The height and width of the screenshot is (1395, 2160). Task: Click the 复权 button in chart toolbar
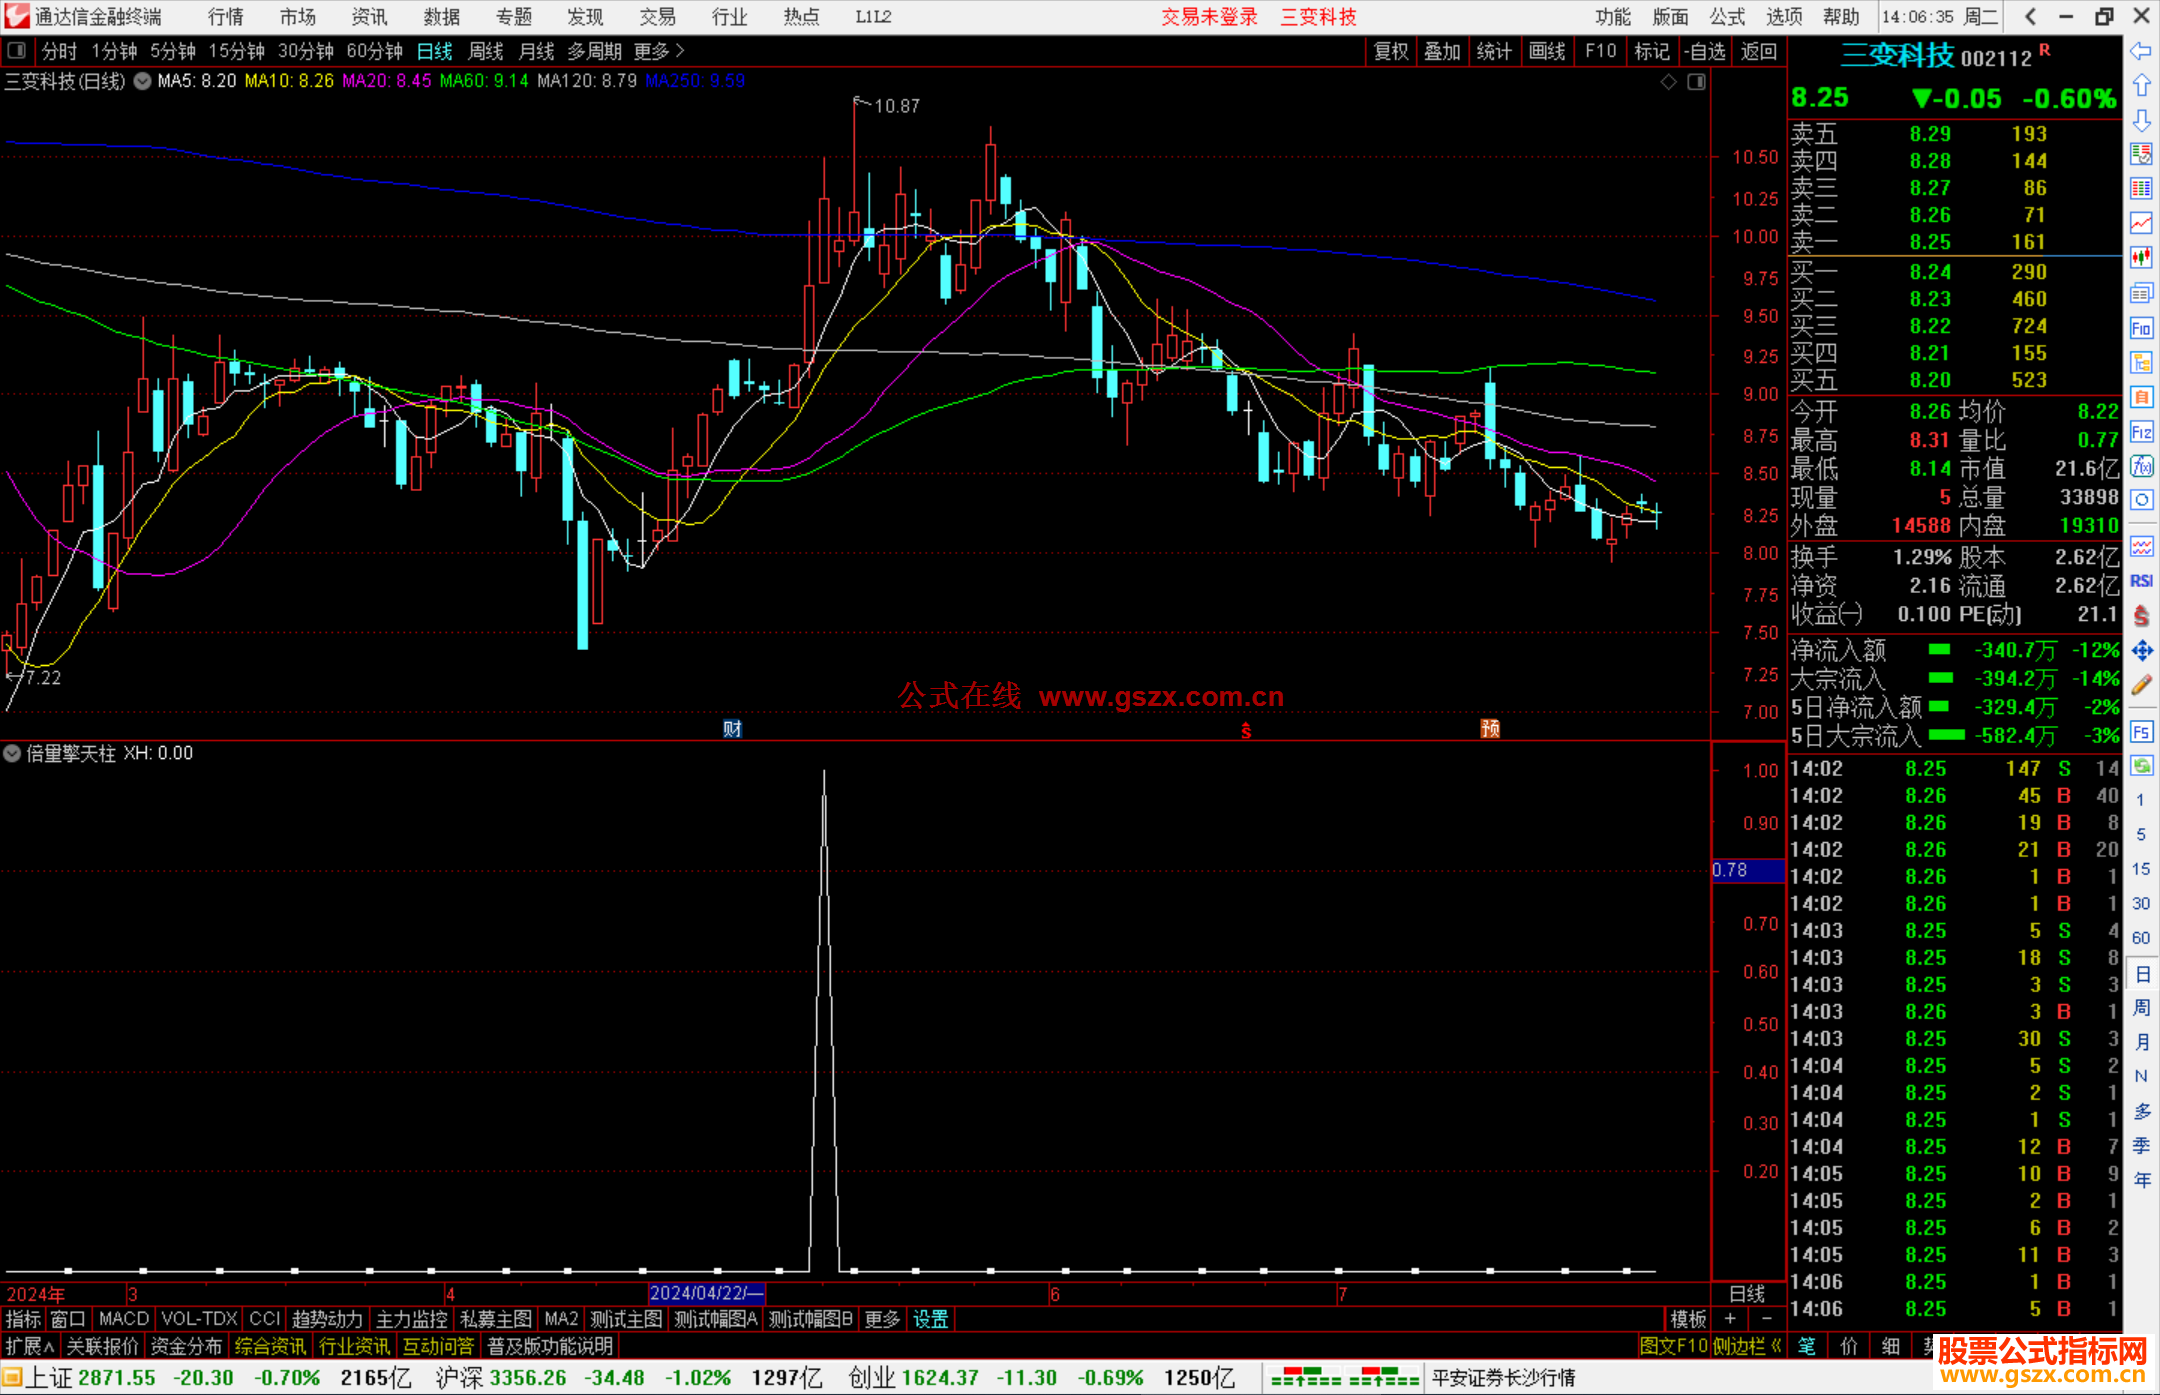point(1390,51)
